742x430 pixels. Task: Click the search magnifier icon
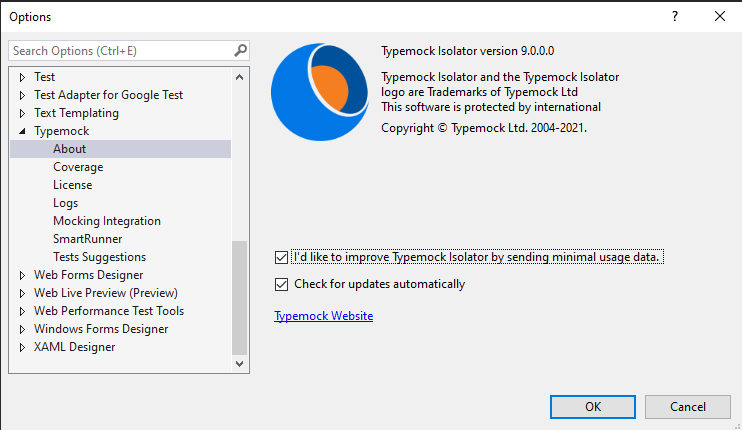(240, 50)
